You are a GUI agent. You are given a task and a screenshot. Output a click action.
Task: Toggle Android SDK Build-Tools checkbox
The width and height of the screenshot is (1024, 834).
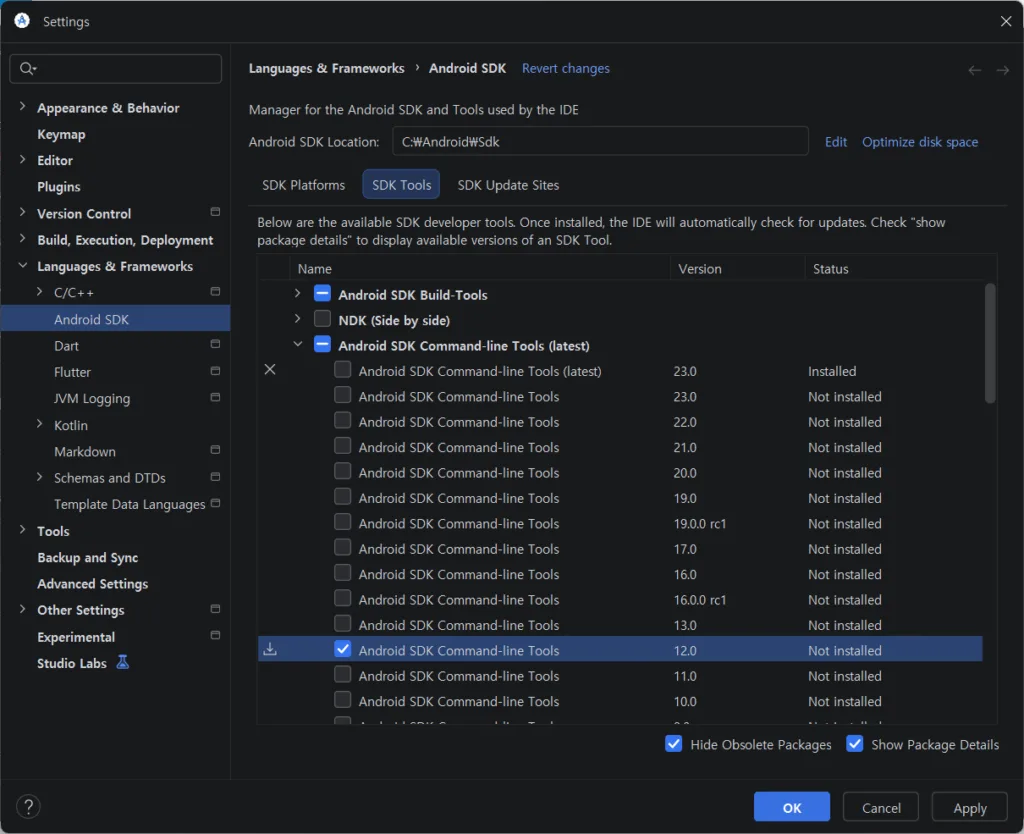pos(322,293)
